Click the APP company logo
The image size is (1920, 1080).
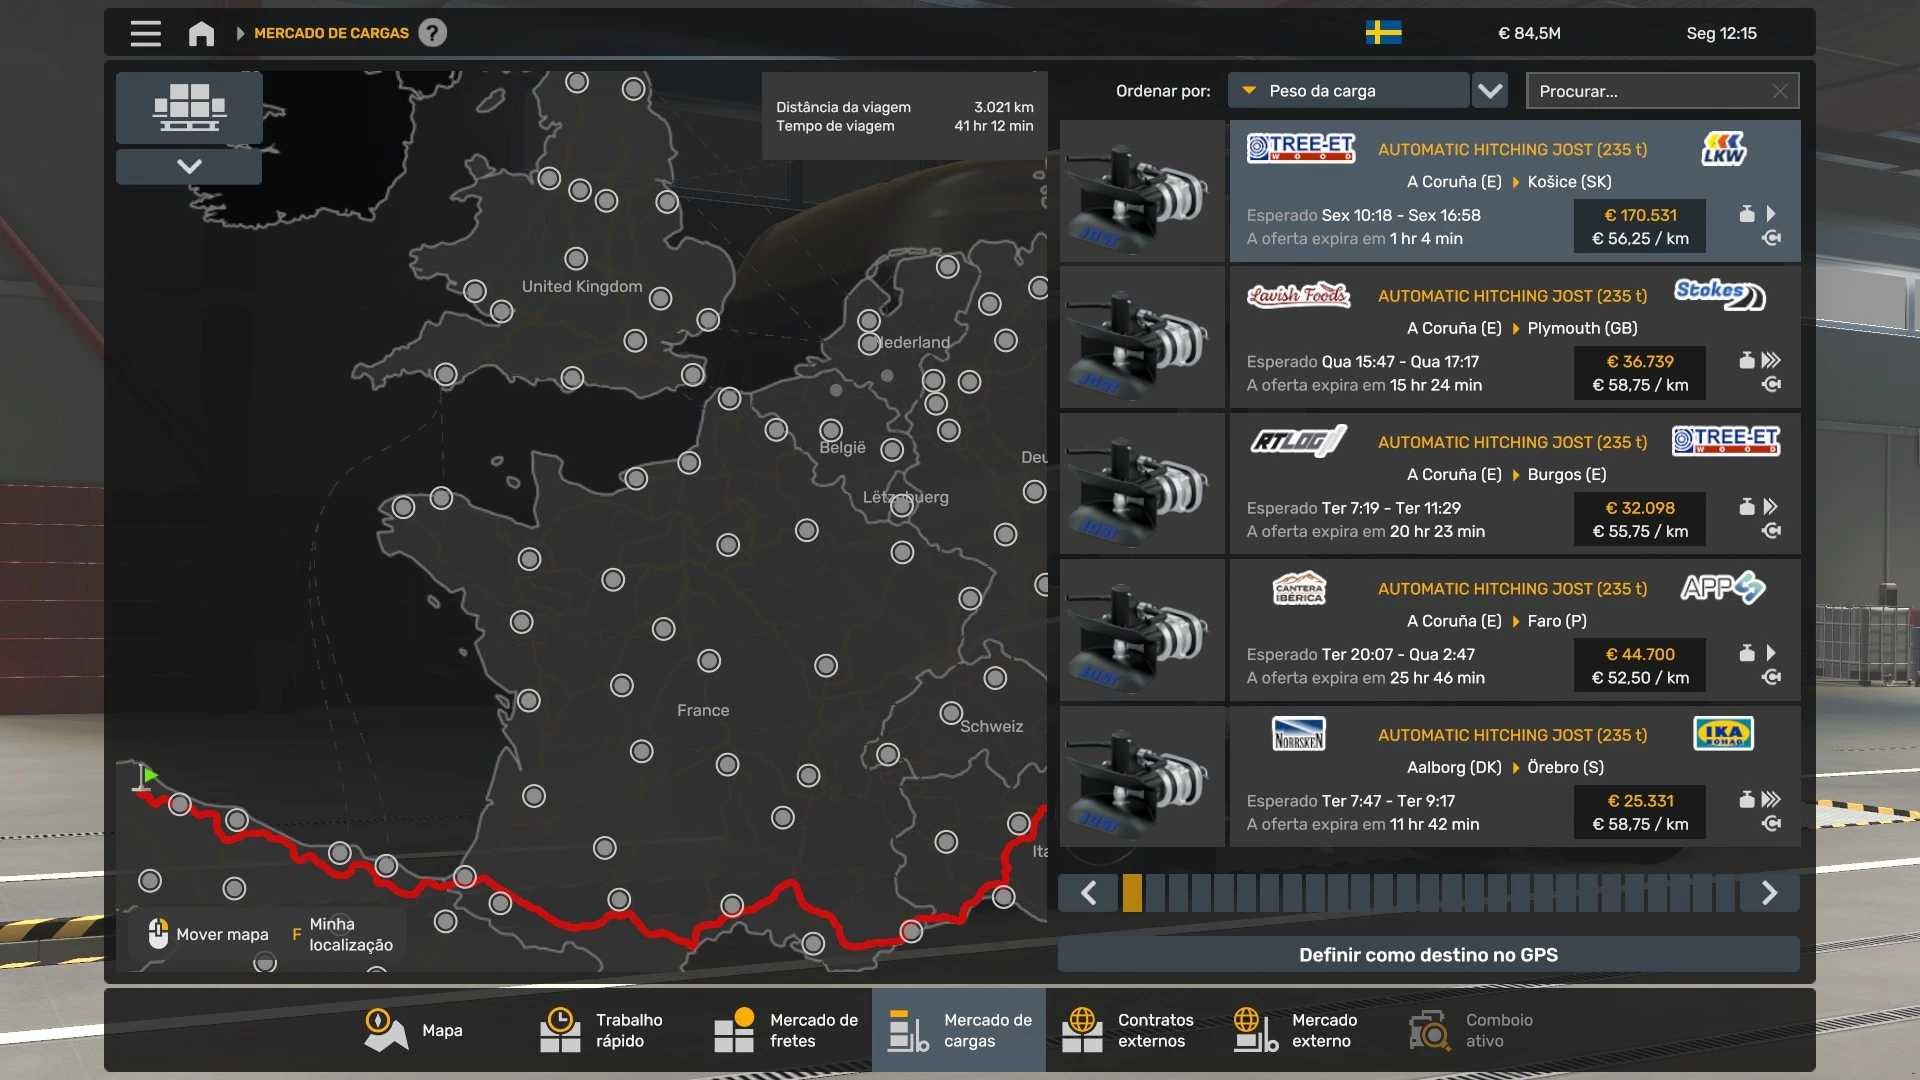(1723, 587)
